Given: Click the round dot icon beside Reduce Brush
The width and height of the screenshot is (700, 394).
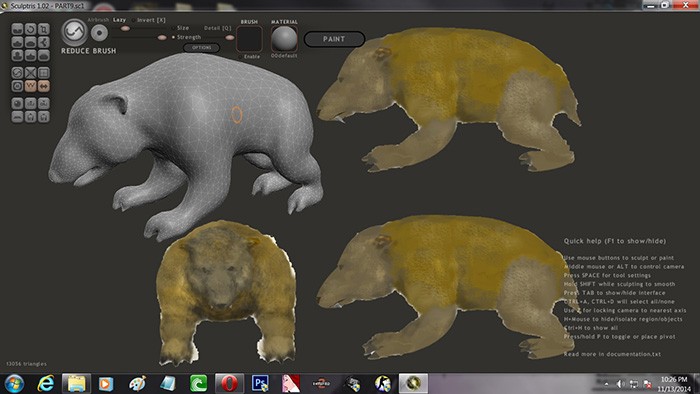Looking at the screenshot, I should tap(99, 33).
